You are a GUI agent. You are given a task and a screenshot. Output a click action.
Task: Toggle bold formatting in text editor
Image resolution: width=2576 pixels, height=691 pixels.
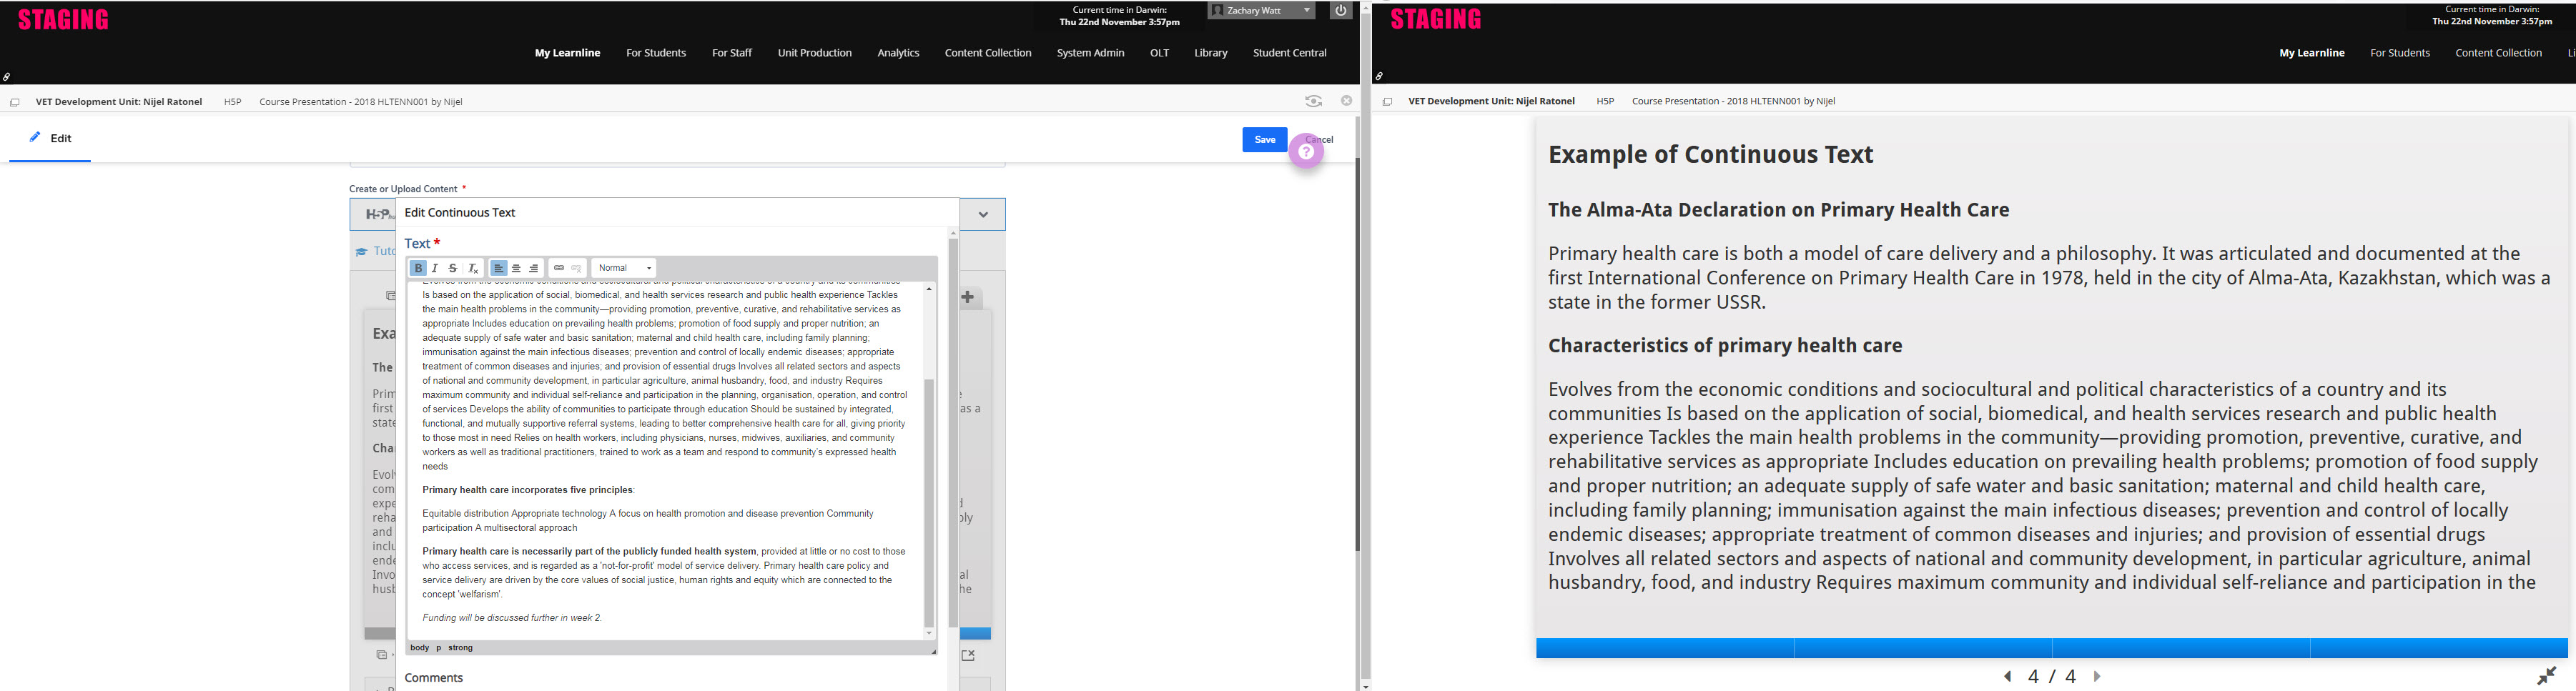pos(418,268)
